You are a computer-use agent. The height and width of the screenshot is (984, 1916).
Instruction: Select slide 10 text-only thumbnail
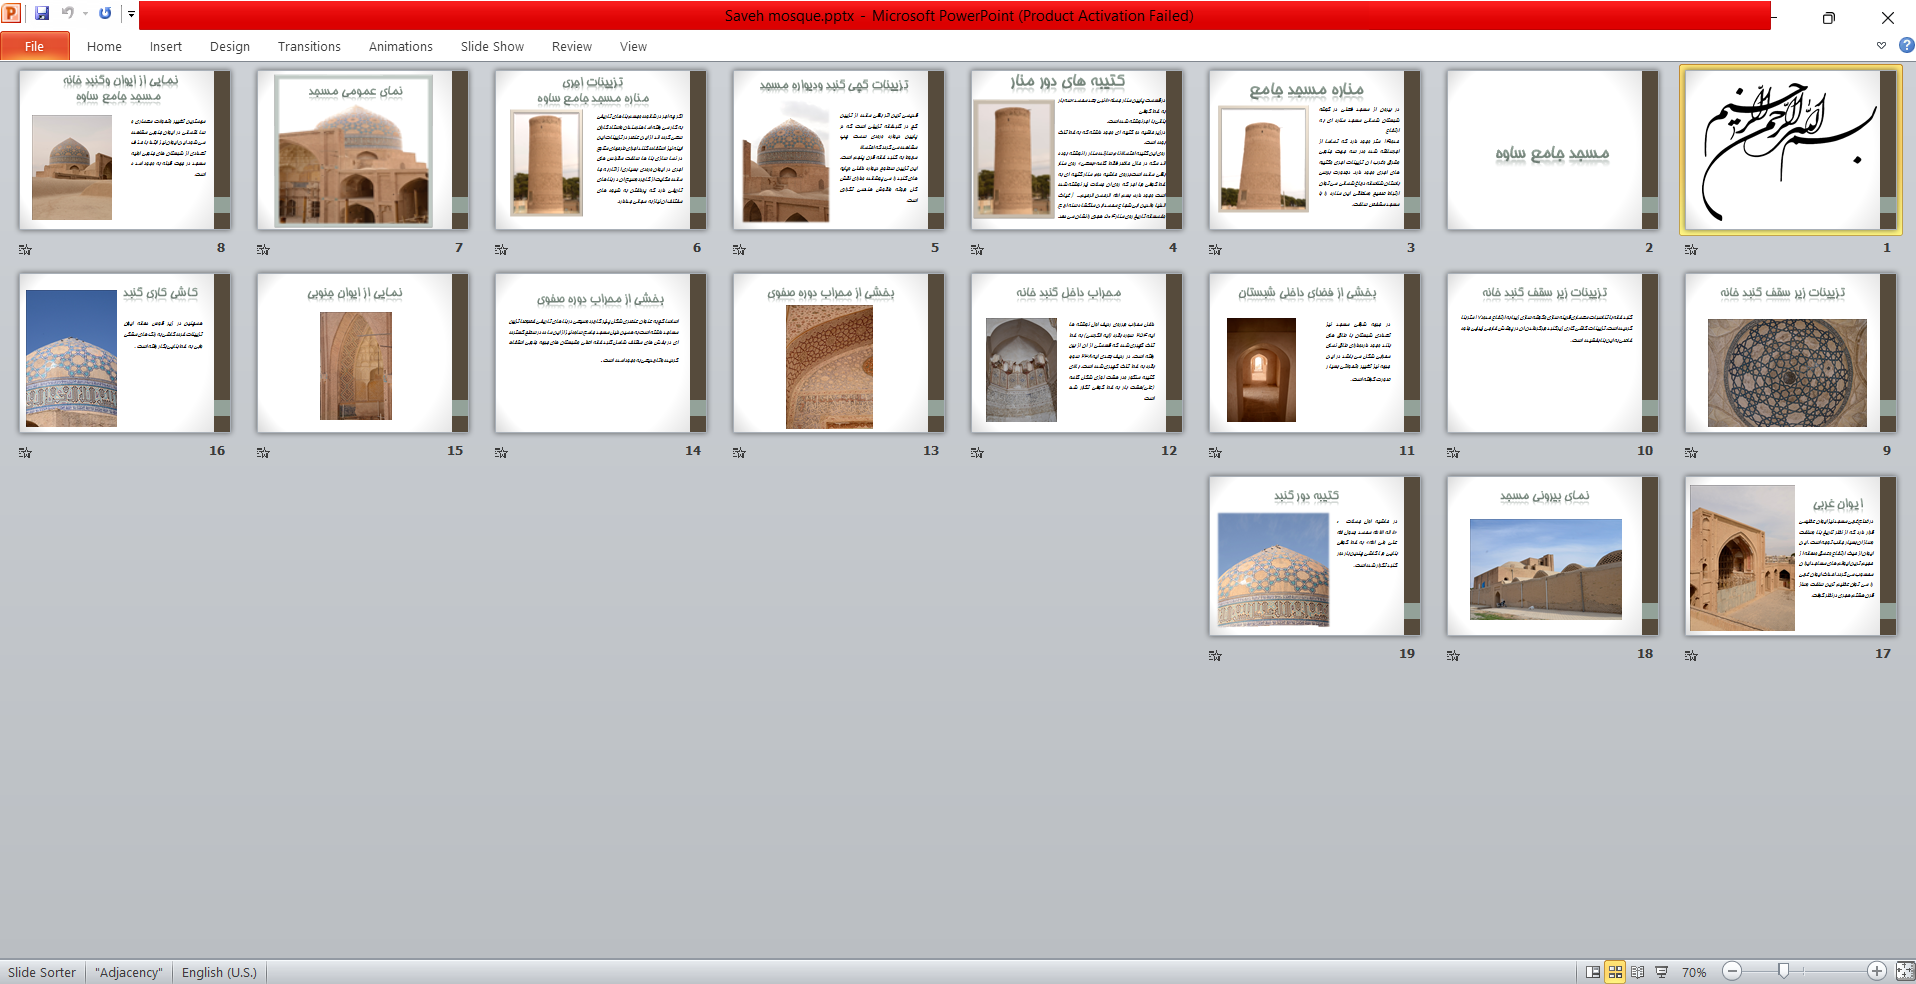(x=1552, y=353)
